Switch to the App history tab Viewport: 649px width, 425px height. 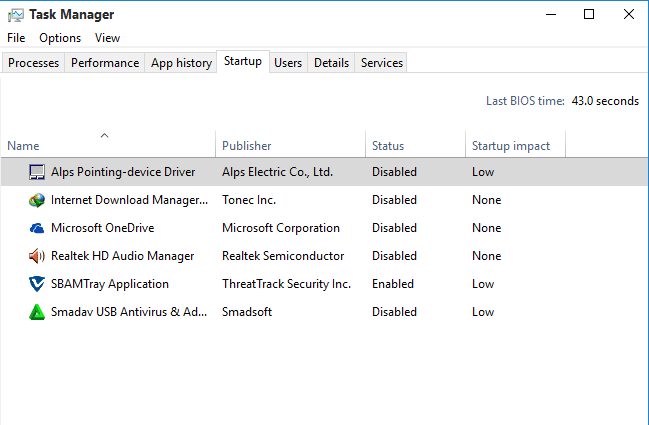click(181, 63)
